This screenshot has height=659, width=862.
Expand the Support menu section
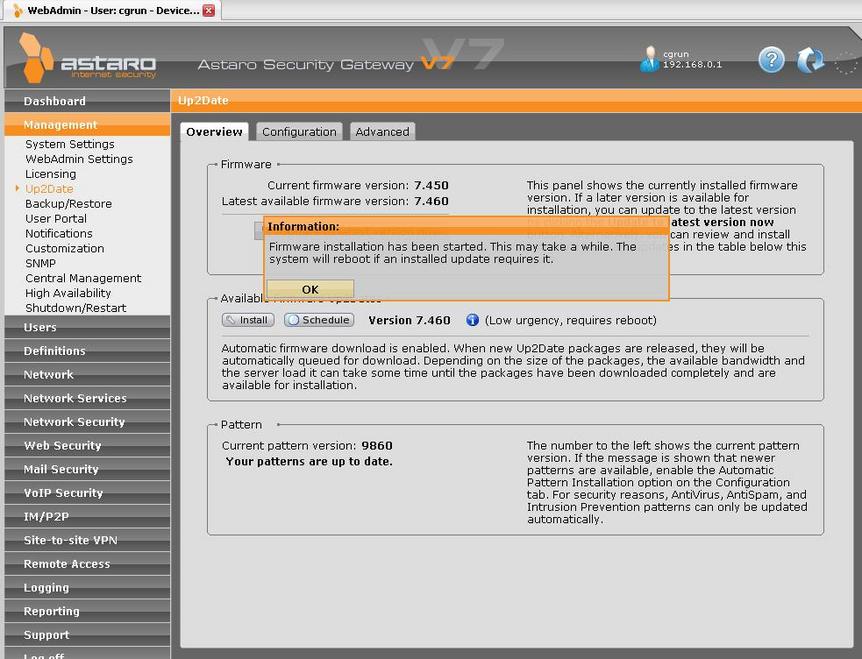pos(87,634)
